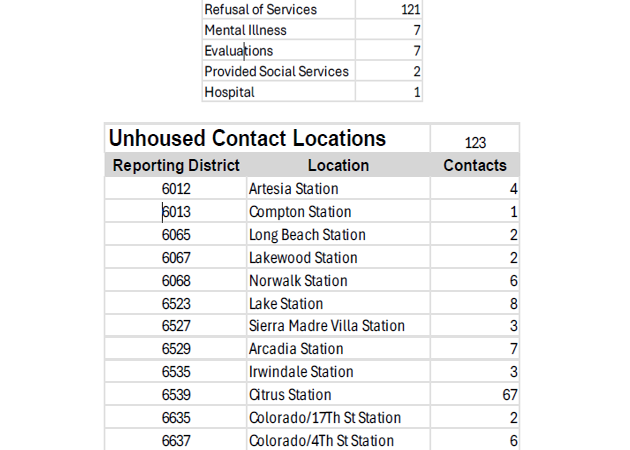Click reporting district 6013 cell
The height and width of the screenshot is (450, 630).
click(176, 212)
